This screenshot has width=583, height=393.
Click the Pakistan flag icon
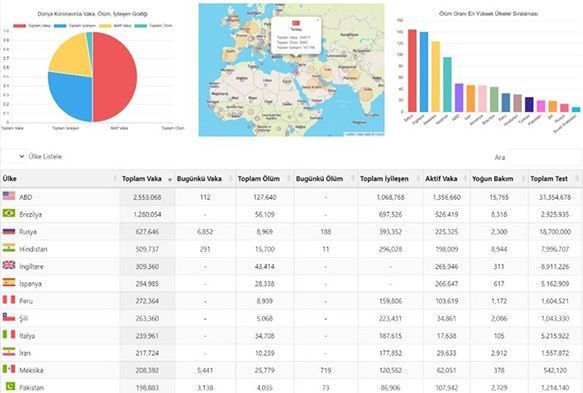pos(9,387)
